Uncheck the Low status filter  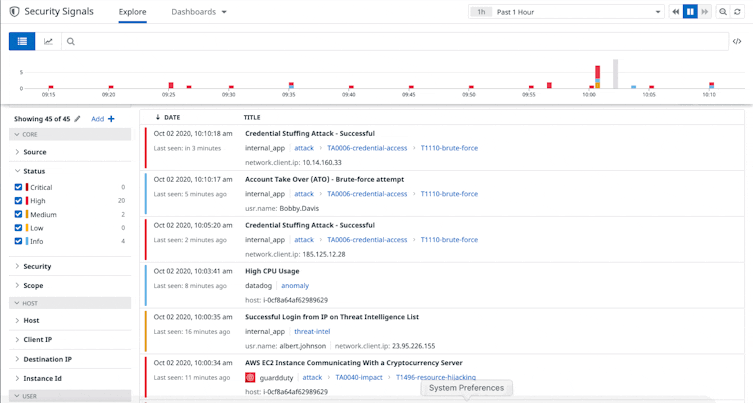click(18, 228)
